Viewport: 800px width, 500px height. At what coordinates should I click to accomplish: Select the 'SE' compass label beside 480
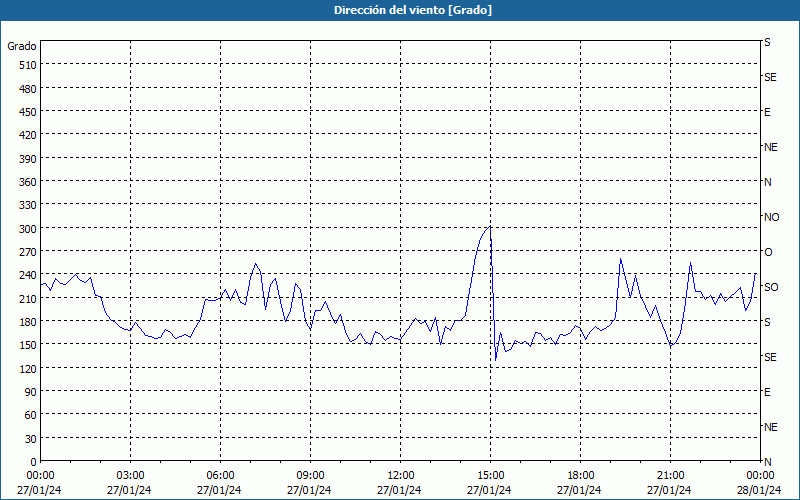point(770,77)
